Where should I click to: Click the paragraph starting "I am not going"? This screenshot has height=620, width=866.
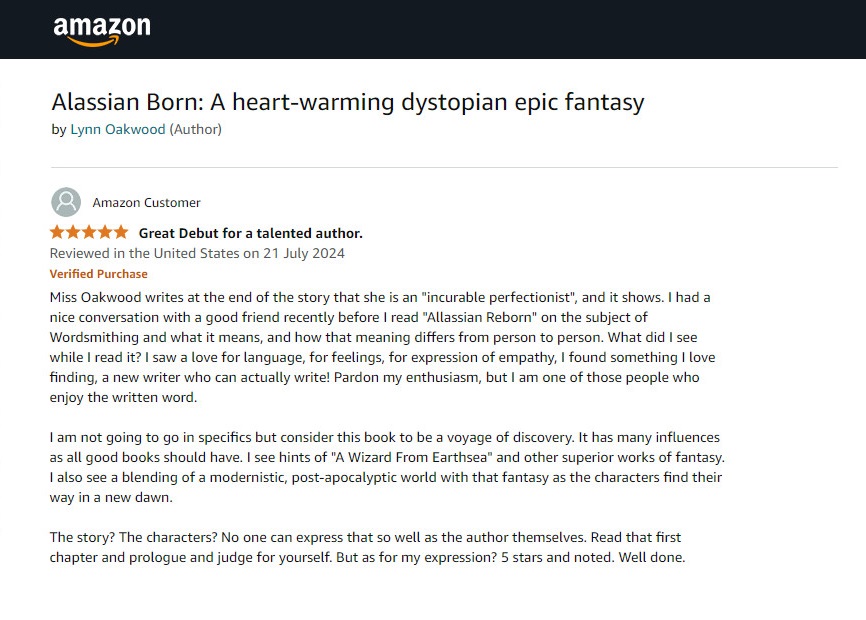pyautogui.click(x=385, y=467)
